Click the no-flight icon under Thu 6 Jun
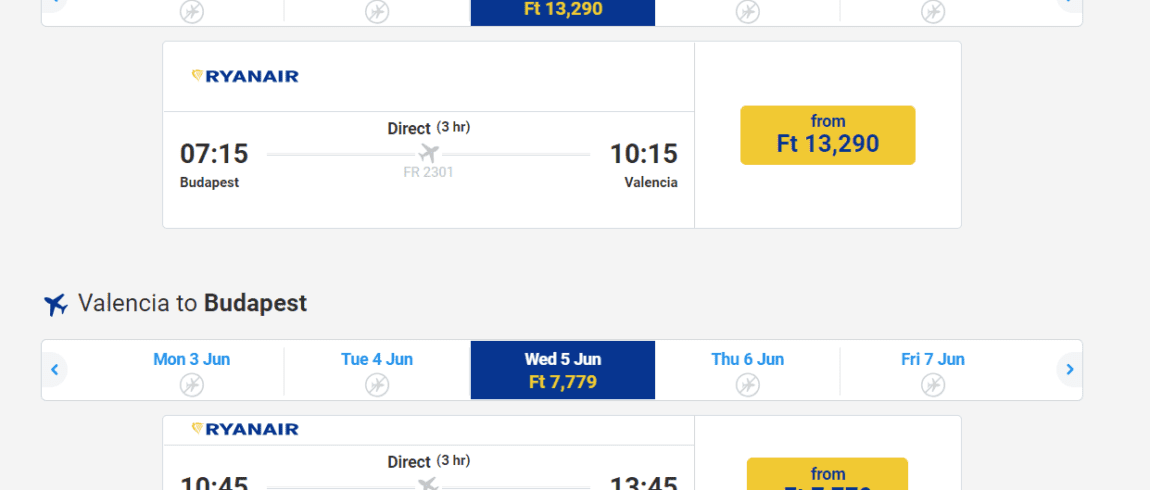Viewport: 1150px width, 490px height. (x=747, y=384)
